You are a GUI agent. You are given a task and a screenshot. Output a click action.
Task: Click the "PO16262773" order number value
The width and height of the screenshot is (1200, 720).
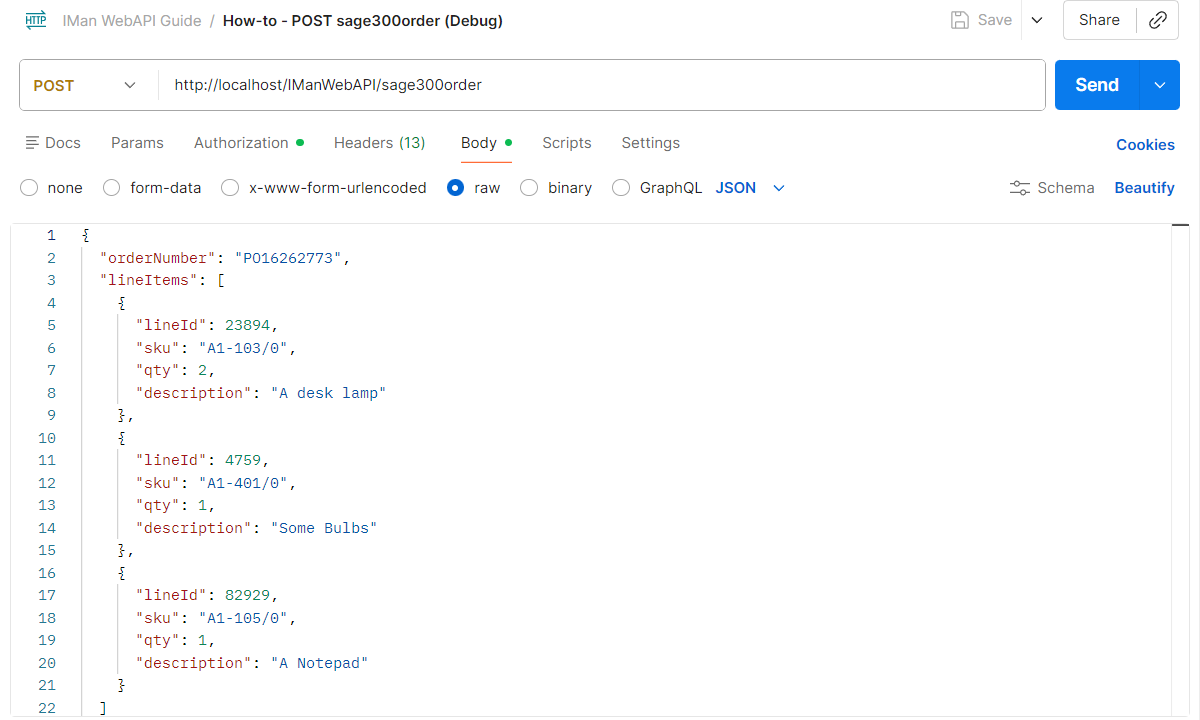[x=294, y=258]
